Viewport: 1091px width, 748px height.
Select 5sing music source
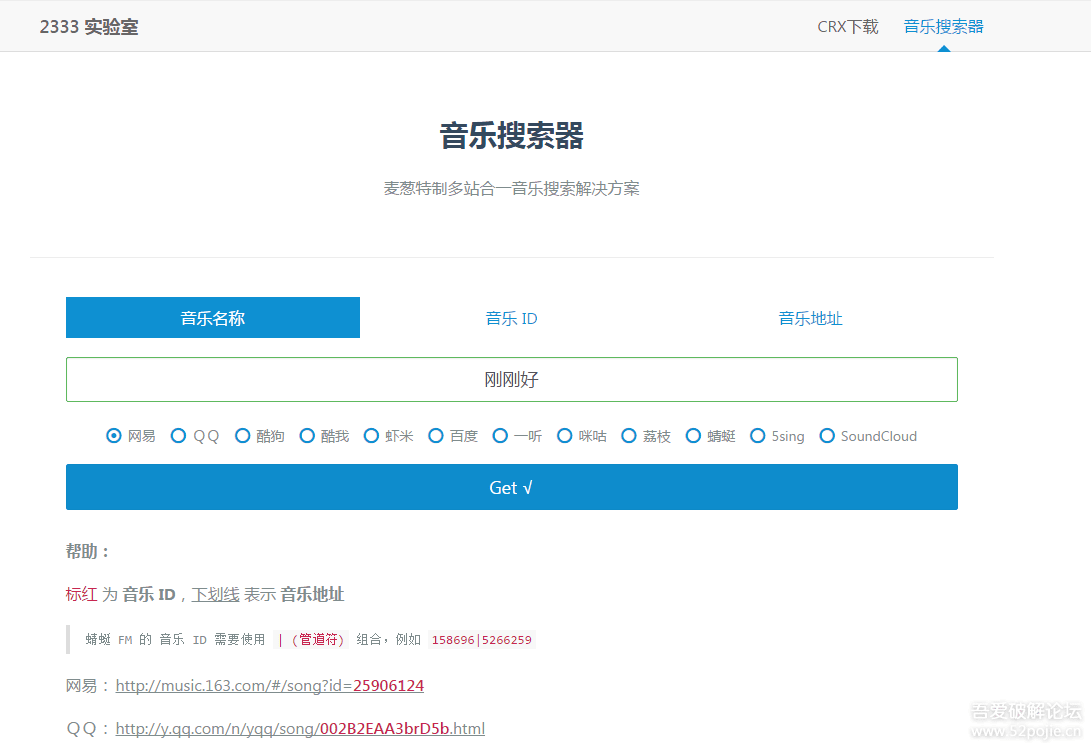click(758, 436)
